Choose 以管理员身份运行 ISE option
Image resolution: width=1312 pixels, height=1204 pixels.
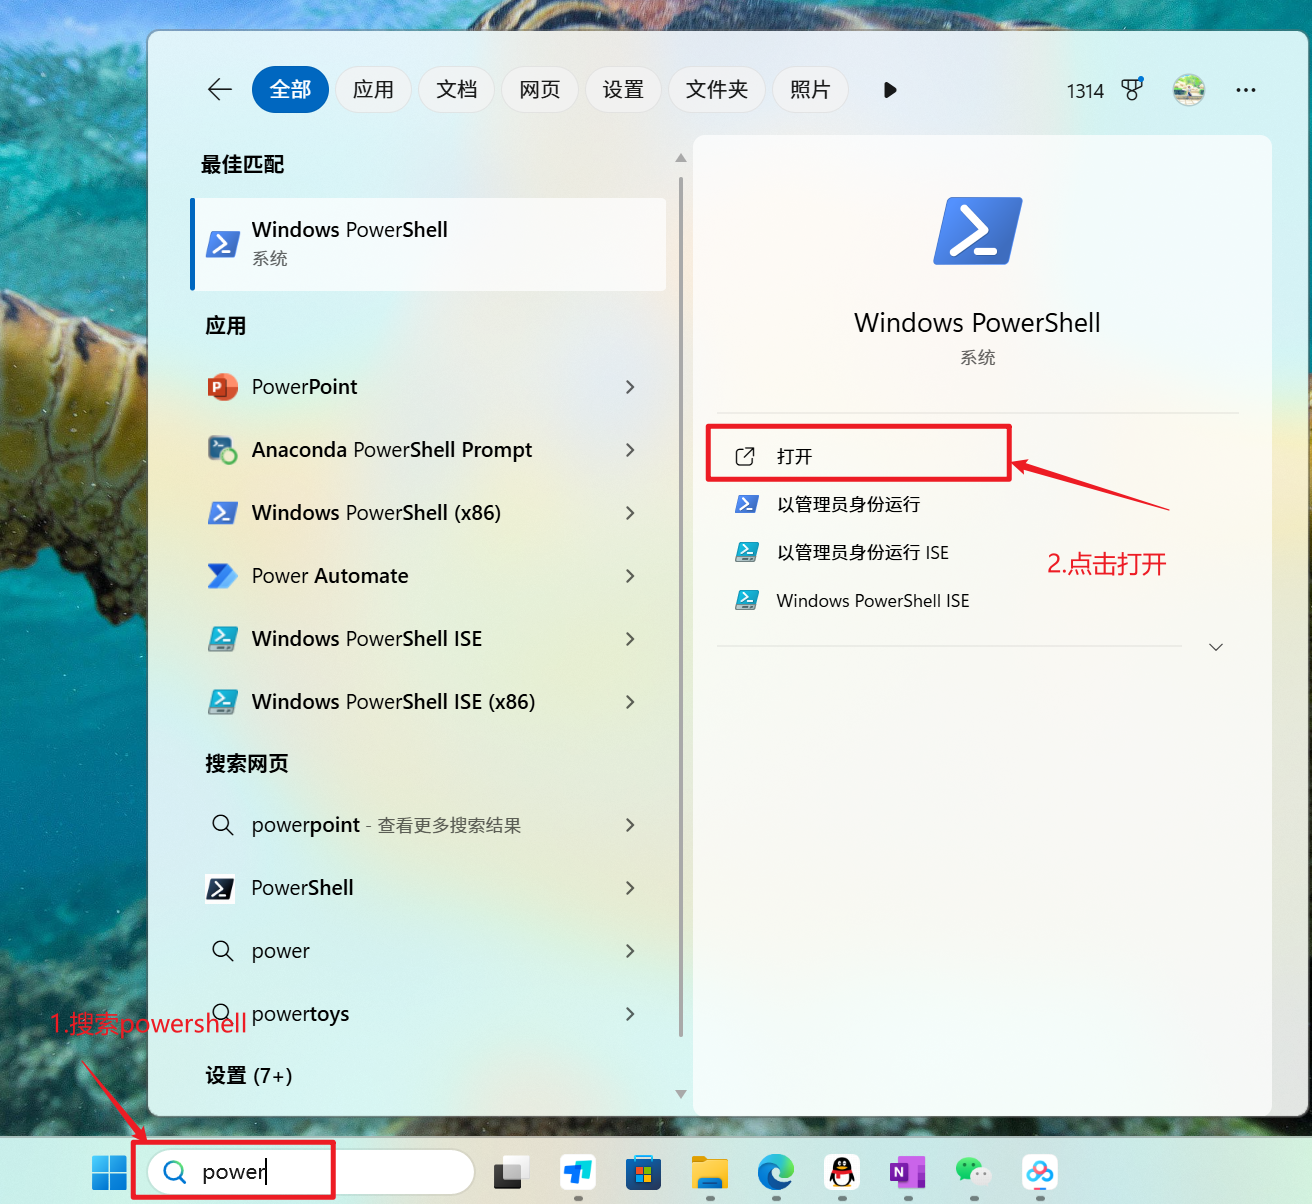(863, 552)
